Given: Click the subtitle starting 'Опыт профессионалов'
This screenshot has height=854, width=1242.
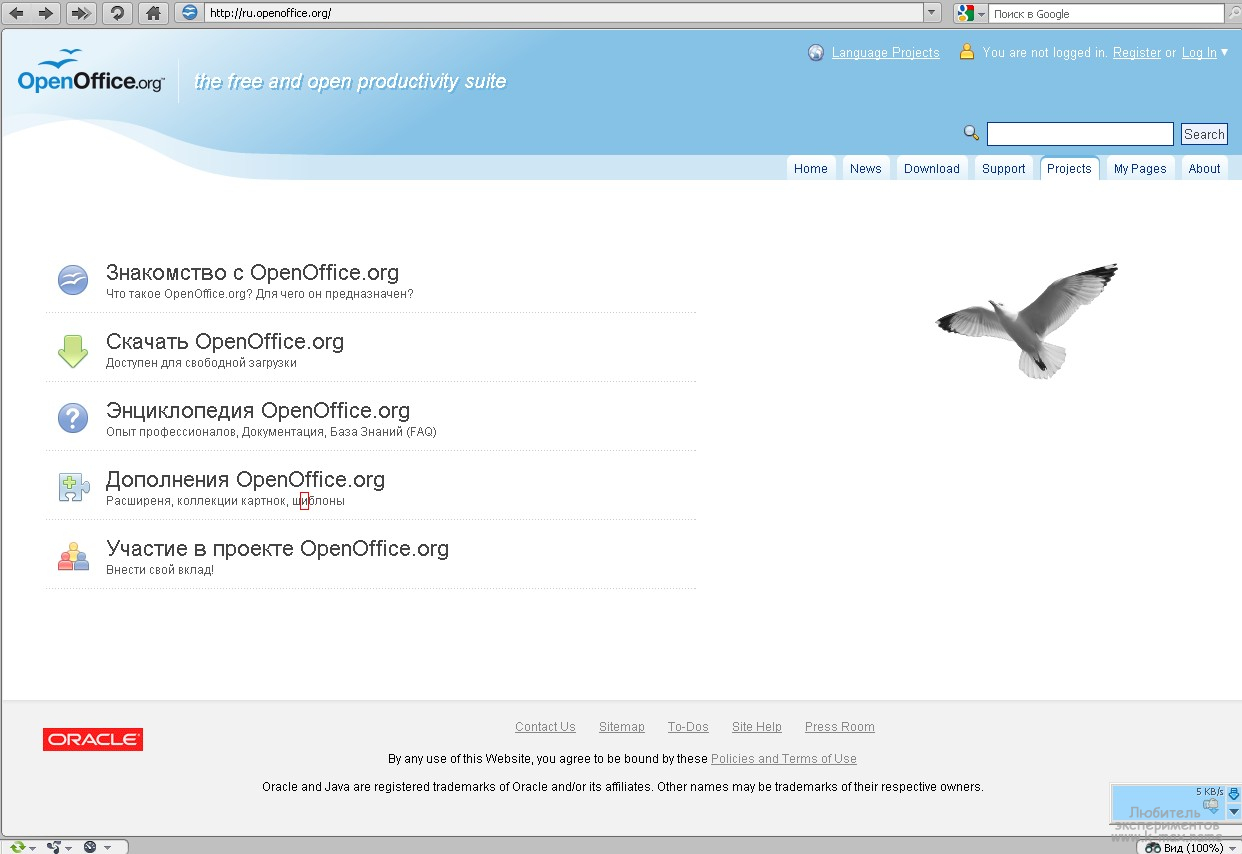Looking at the screenshot, I should click(x=271, y=432).
